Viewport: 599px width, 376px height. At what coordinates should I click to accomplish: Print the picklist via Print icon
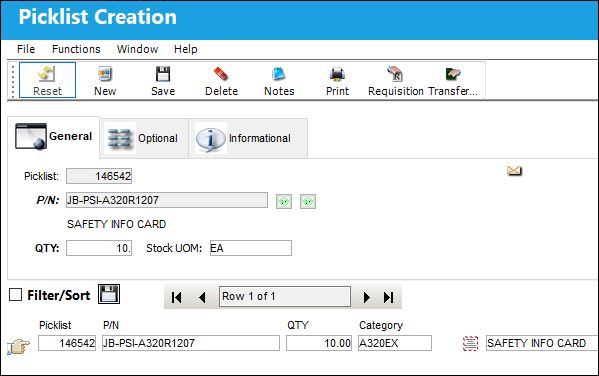pos(337,80)
